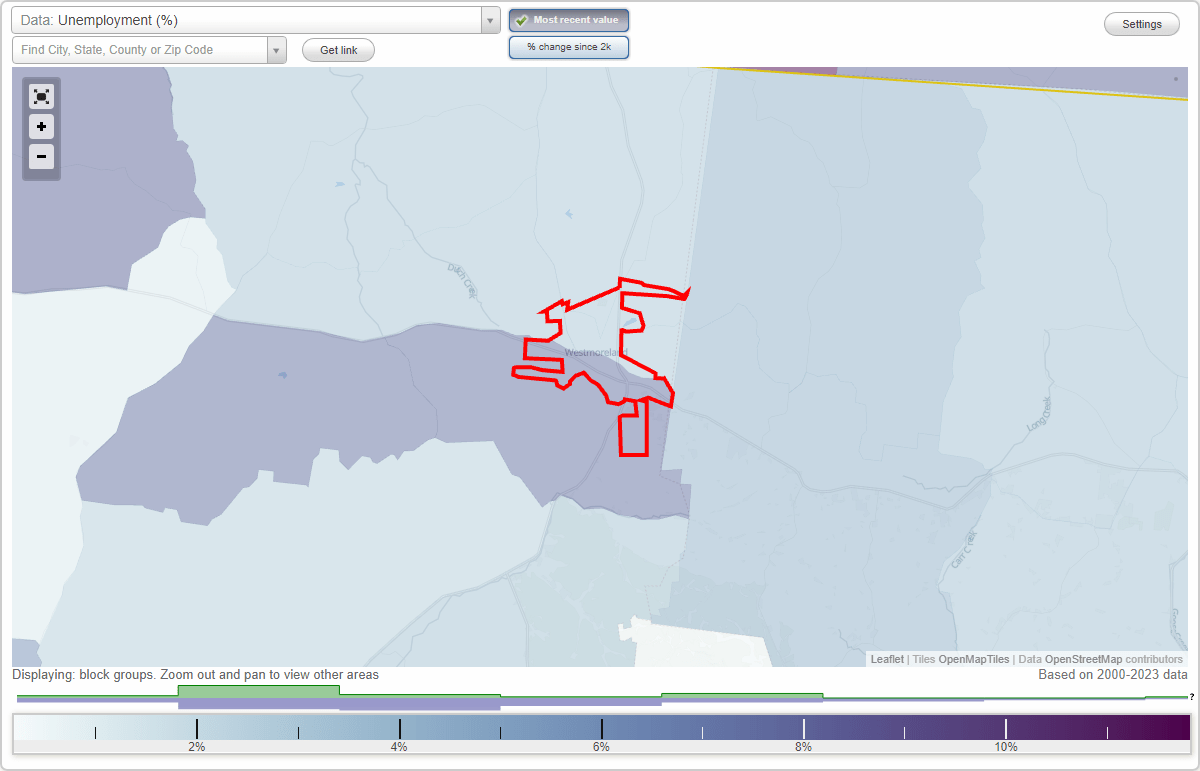Click the 6% mark on color legend
The image size is (1200, 771).
pyautogui.click(x=601, y=747)
